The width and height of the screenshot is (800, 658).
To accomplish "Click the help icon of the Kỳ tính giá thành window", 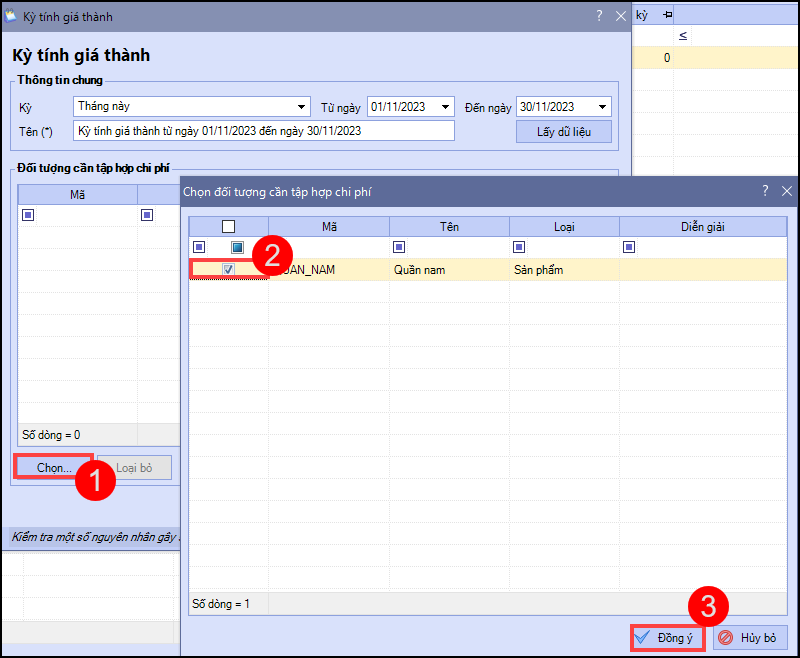I will tap(599, 16).
